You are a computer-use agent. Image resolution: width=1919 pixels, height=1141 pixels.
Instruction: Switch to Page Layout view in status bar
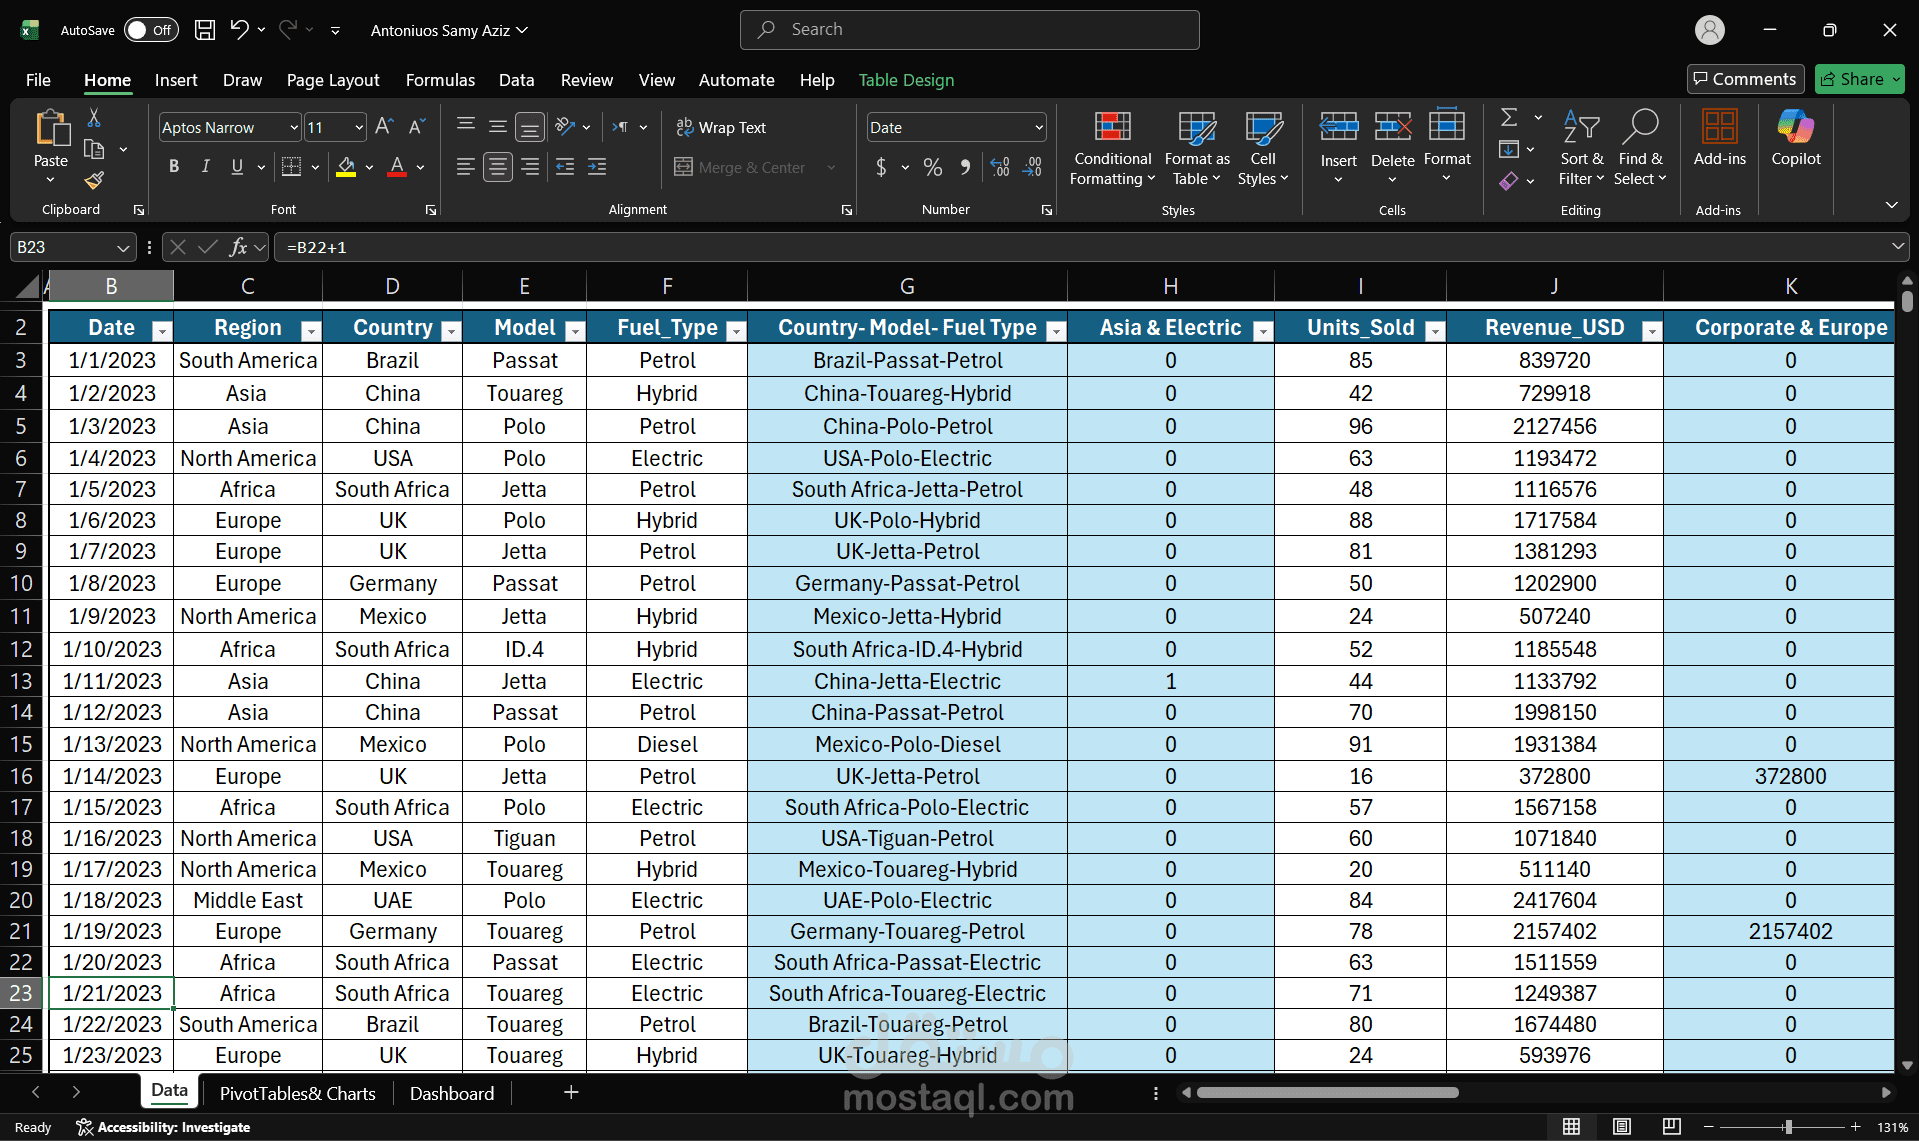click(1622, 1127)
